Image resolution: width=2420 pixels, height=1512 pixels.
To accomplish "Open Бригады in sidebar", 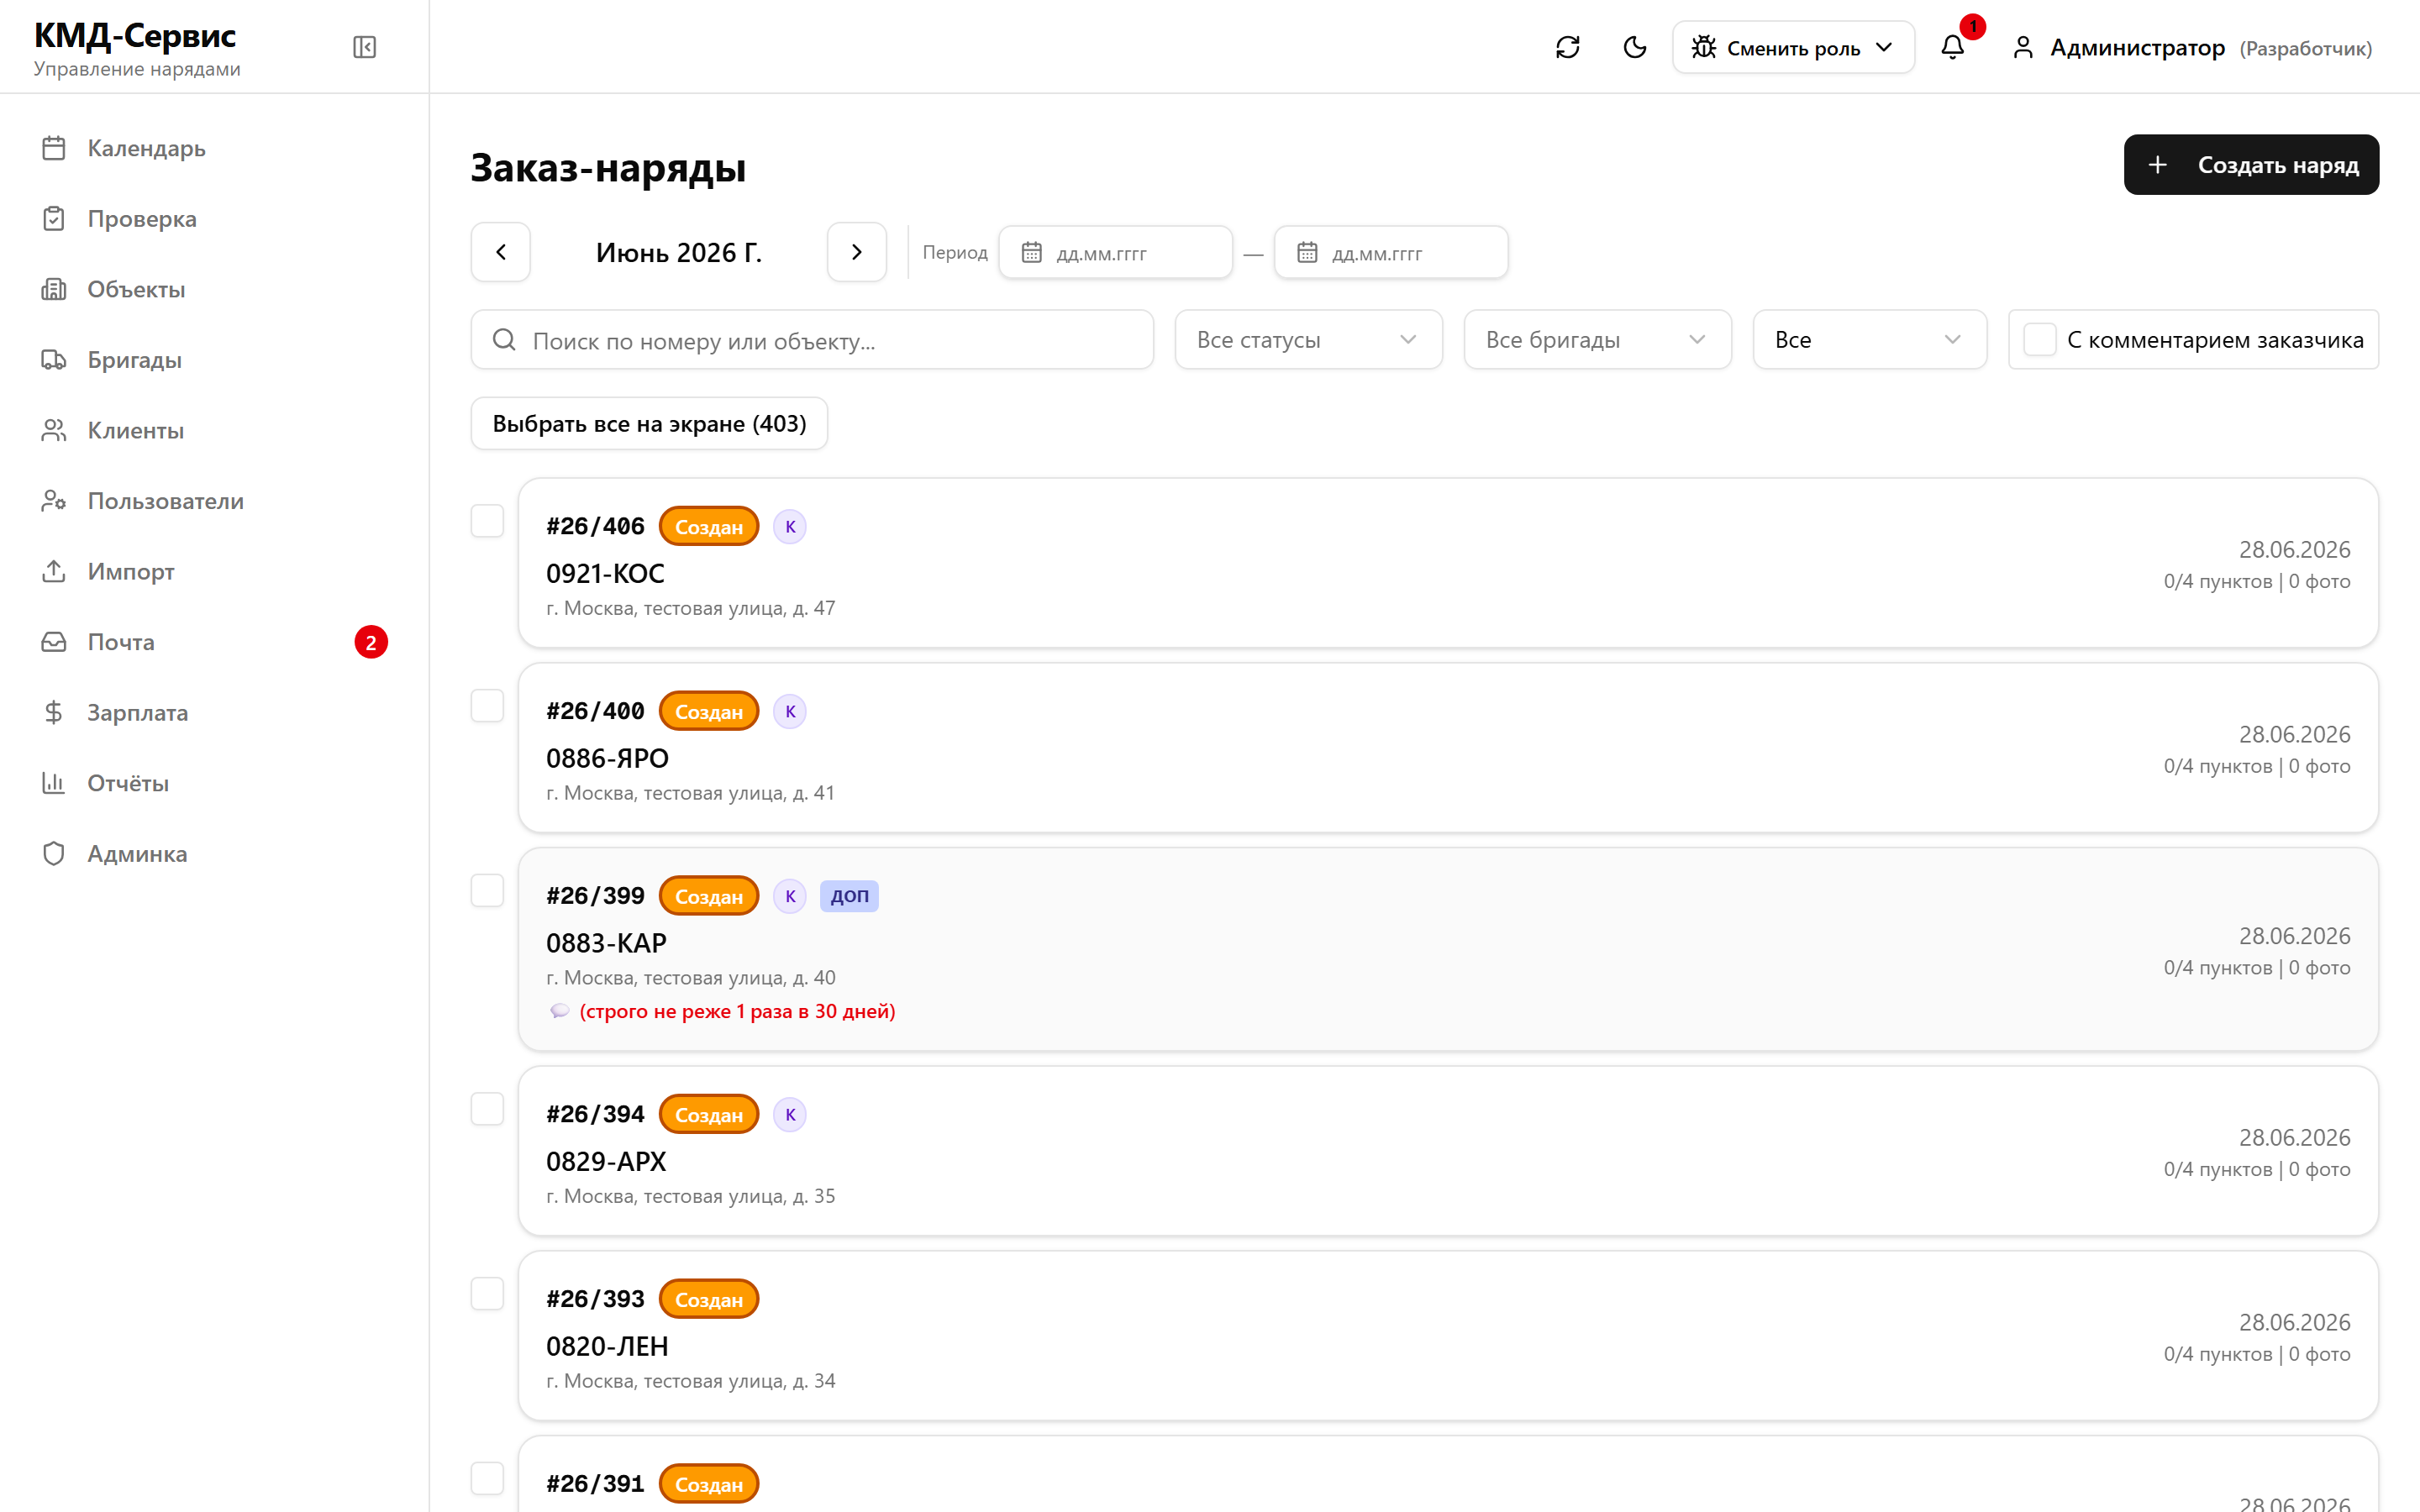I will click(214, 359).
